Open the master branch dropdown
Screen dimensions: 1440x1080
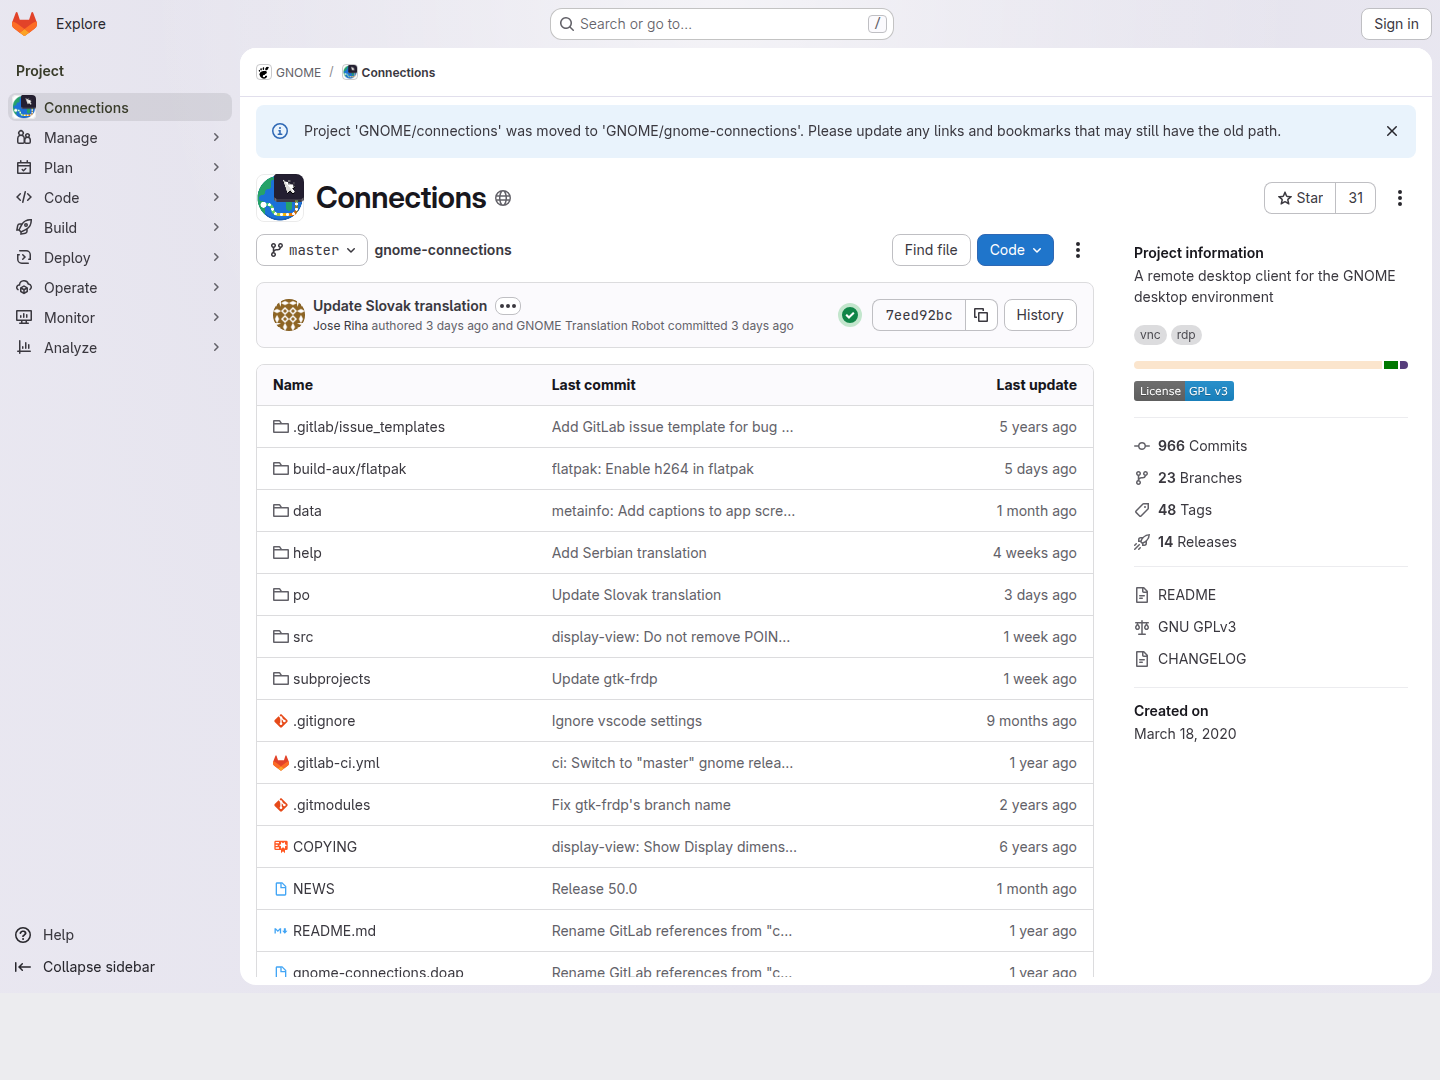312,250
